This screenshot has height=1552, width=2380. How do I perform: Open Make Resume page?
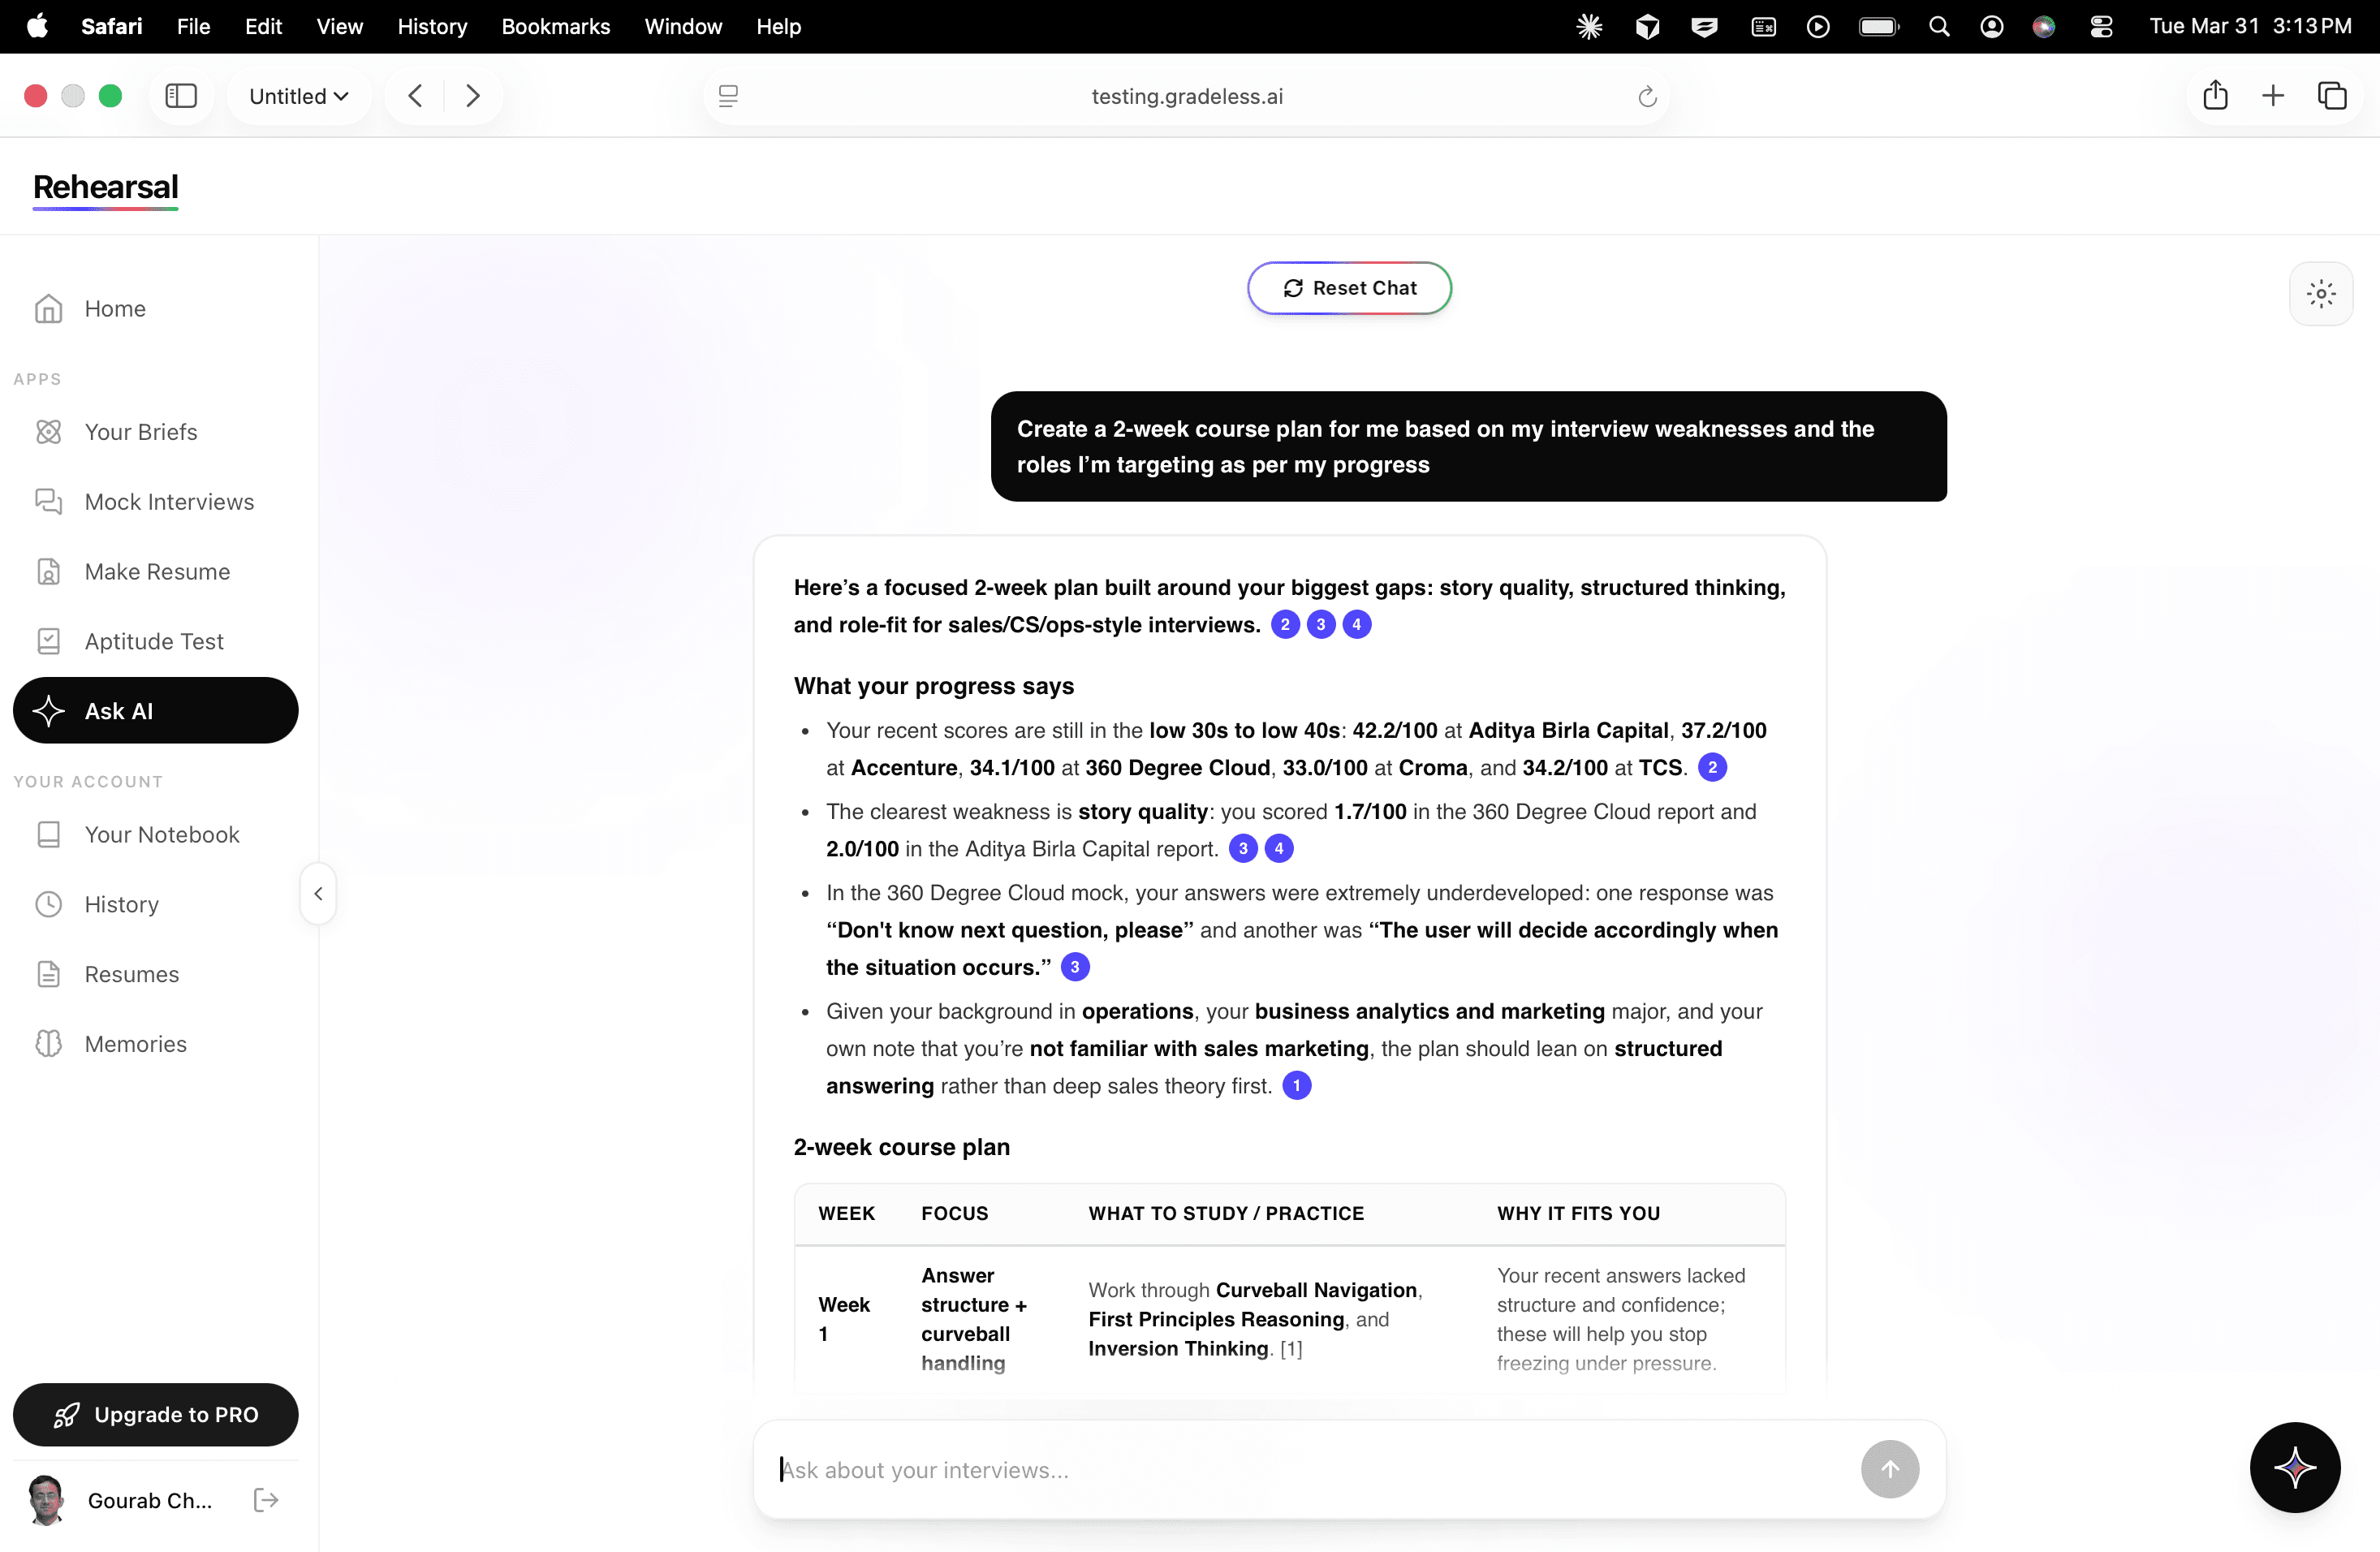pos(155,571)
